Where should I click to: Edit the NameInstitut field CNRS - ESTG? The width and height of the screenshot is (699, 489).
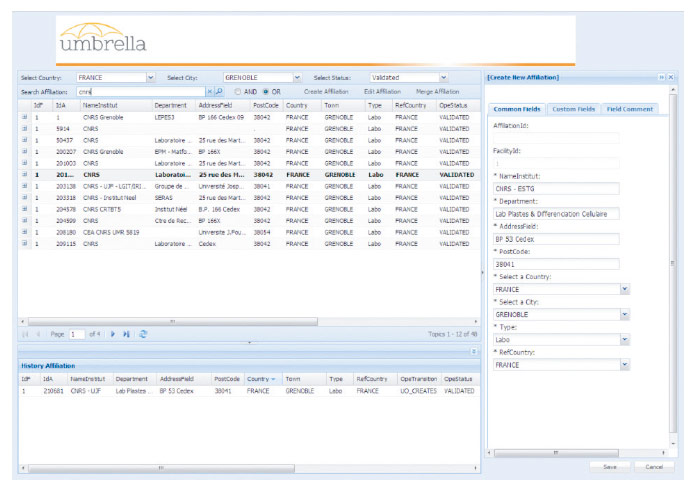tap(556, 189)
